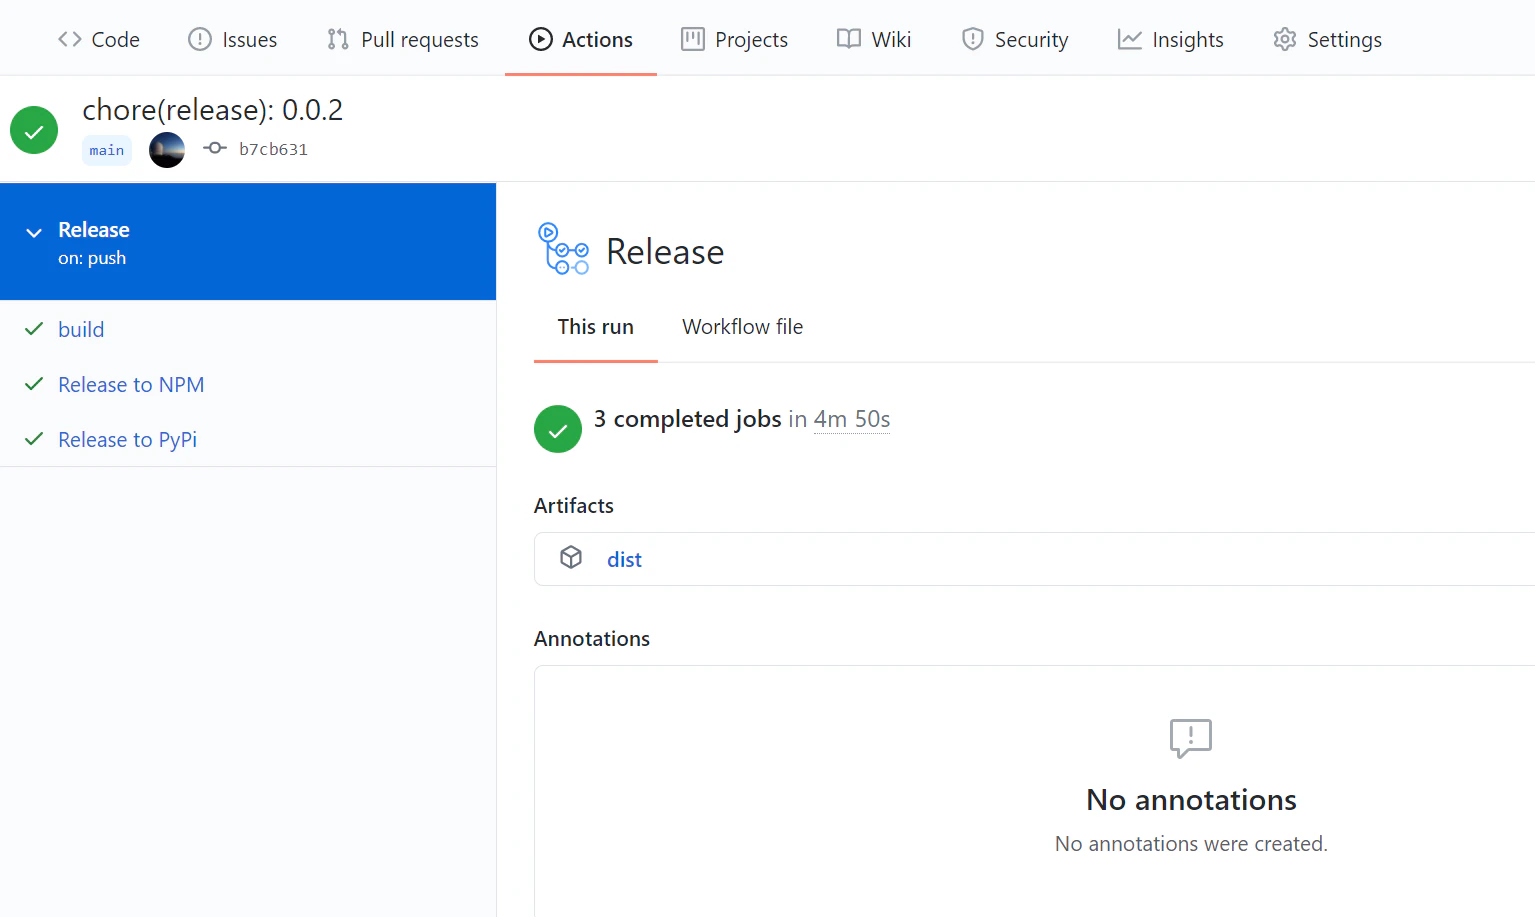Click the Insights graph icon
The width and height of the screenshot is (1535, 917).
(x=1130, y=39)
